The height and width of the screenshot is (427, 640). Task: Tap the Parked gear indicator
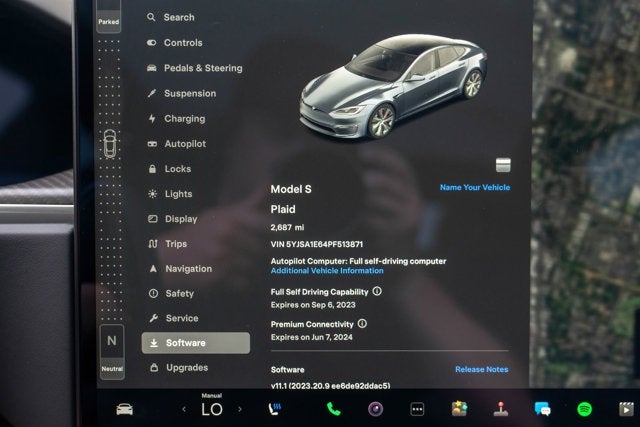(109, 16)
